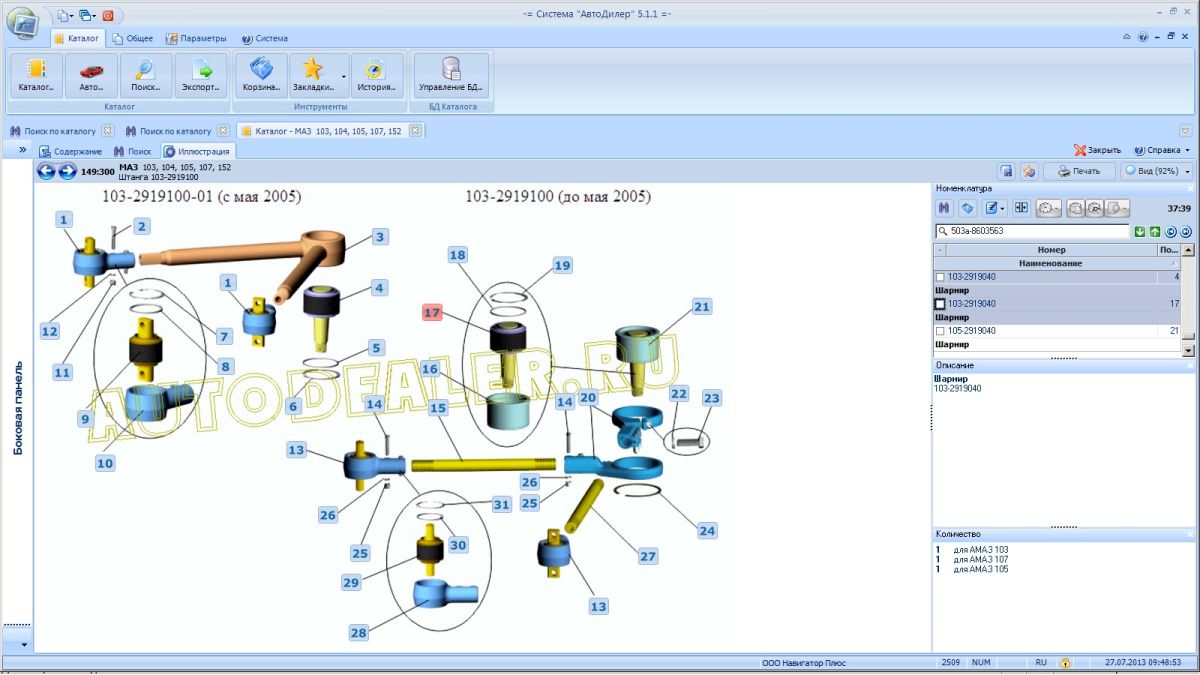The height and width of the screenshot is (675, 1200).
Task: Open the Содержание tab
Action: pos(71,151)
